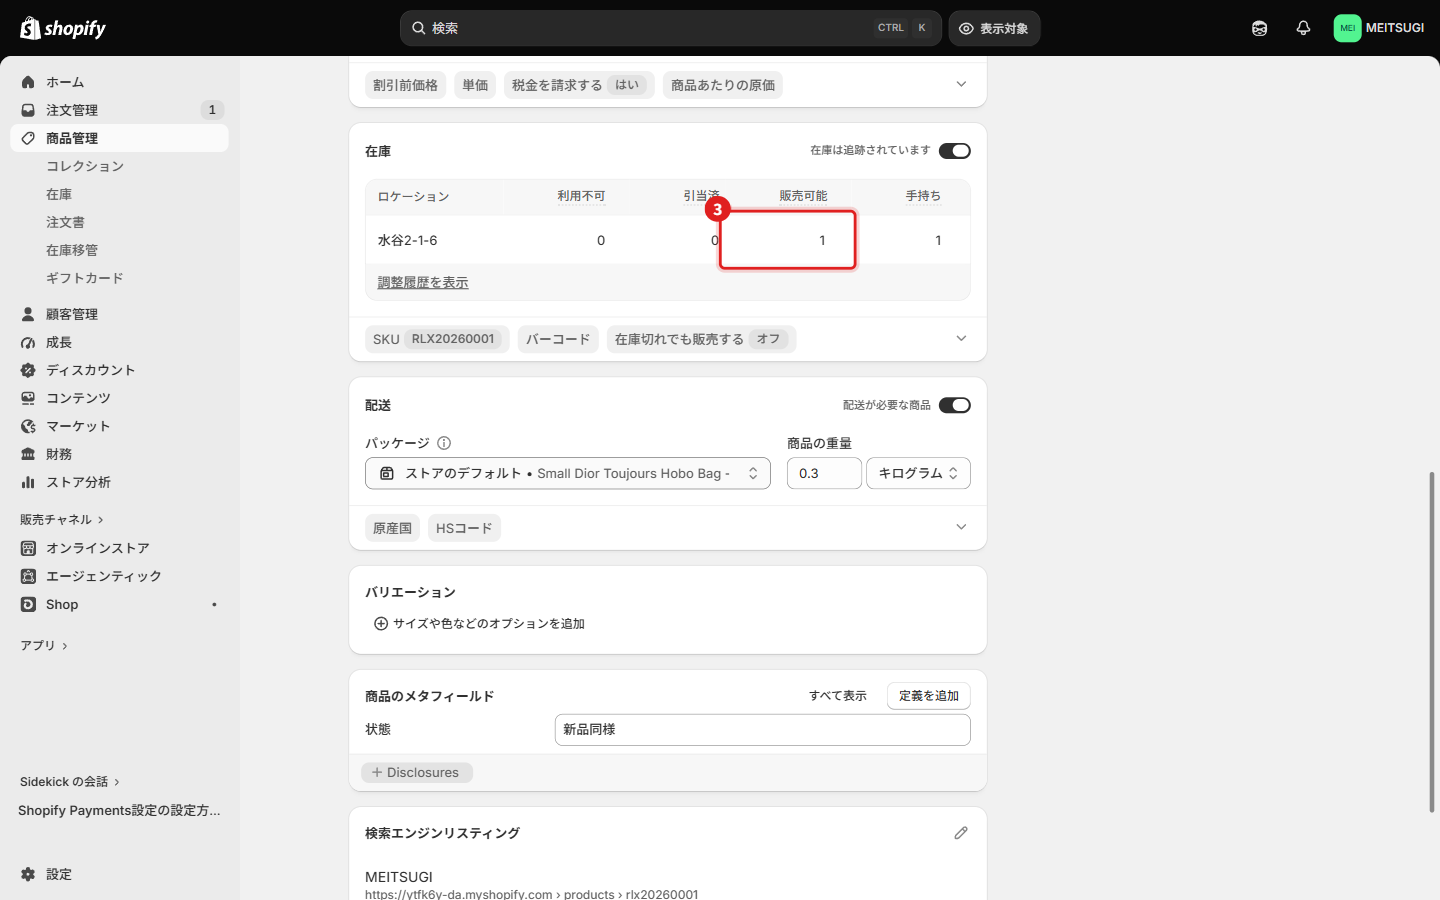Open コレクション in the sidebar

[x=85, y=166]
